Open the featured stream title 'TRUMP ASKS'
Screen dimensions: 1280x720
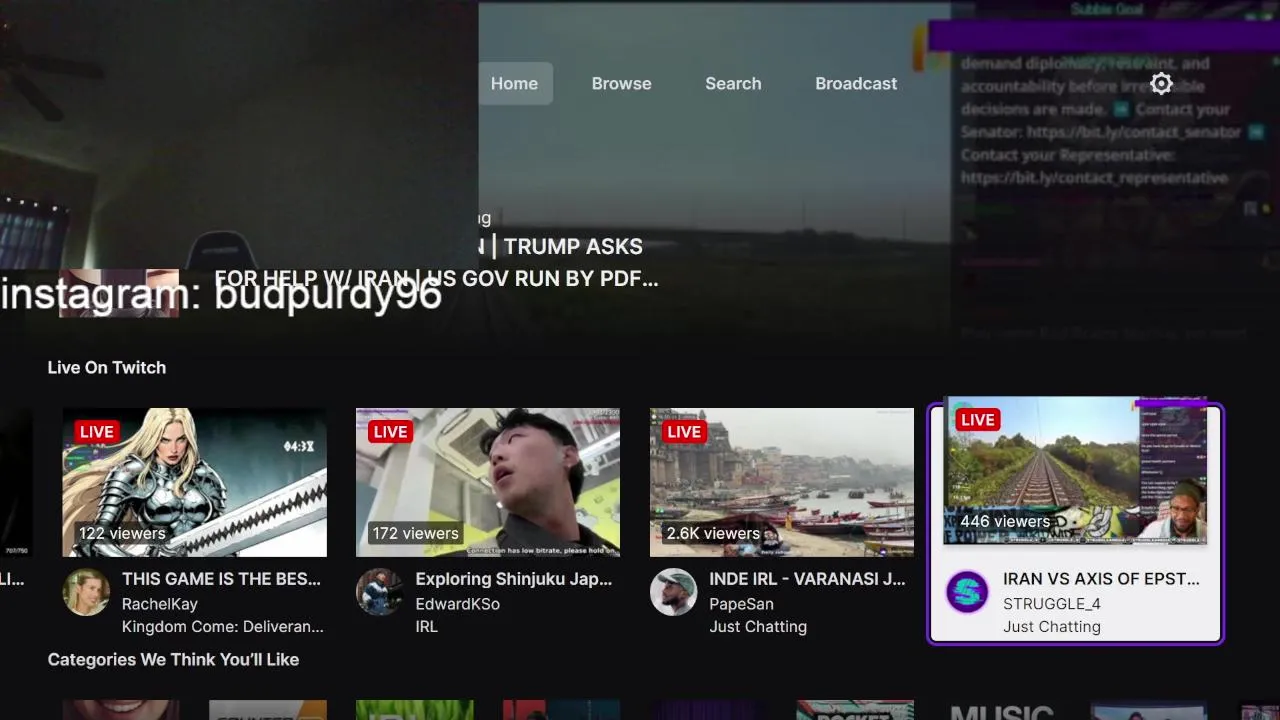click(573, 246)
